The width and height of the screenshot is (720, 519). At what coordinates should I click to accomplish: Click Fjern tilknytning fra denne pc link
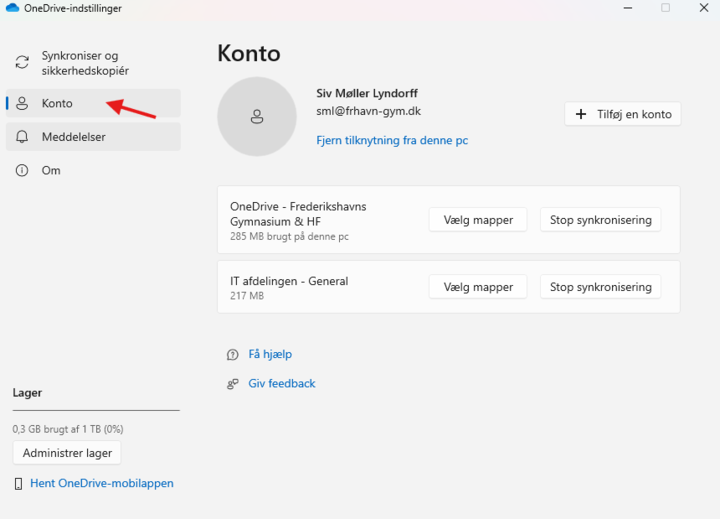pos(392,141)
